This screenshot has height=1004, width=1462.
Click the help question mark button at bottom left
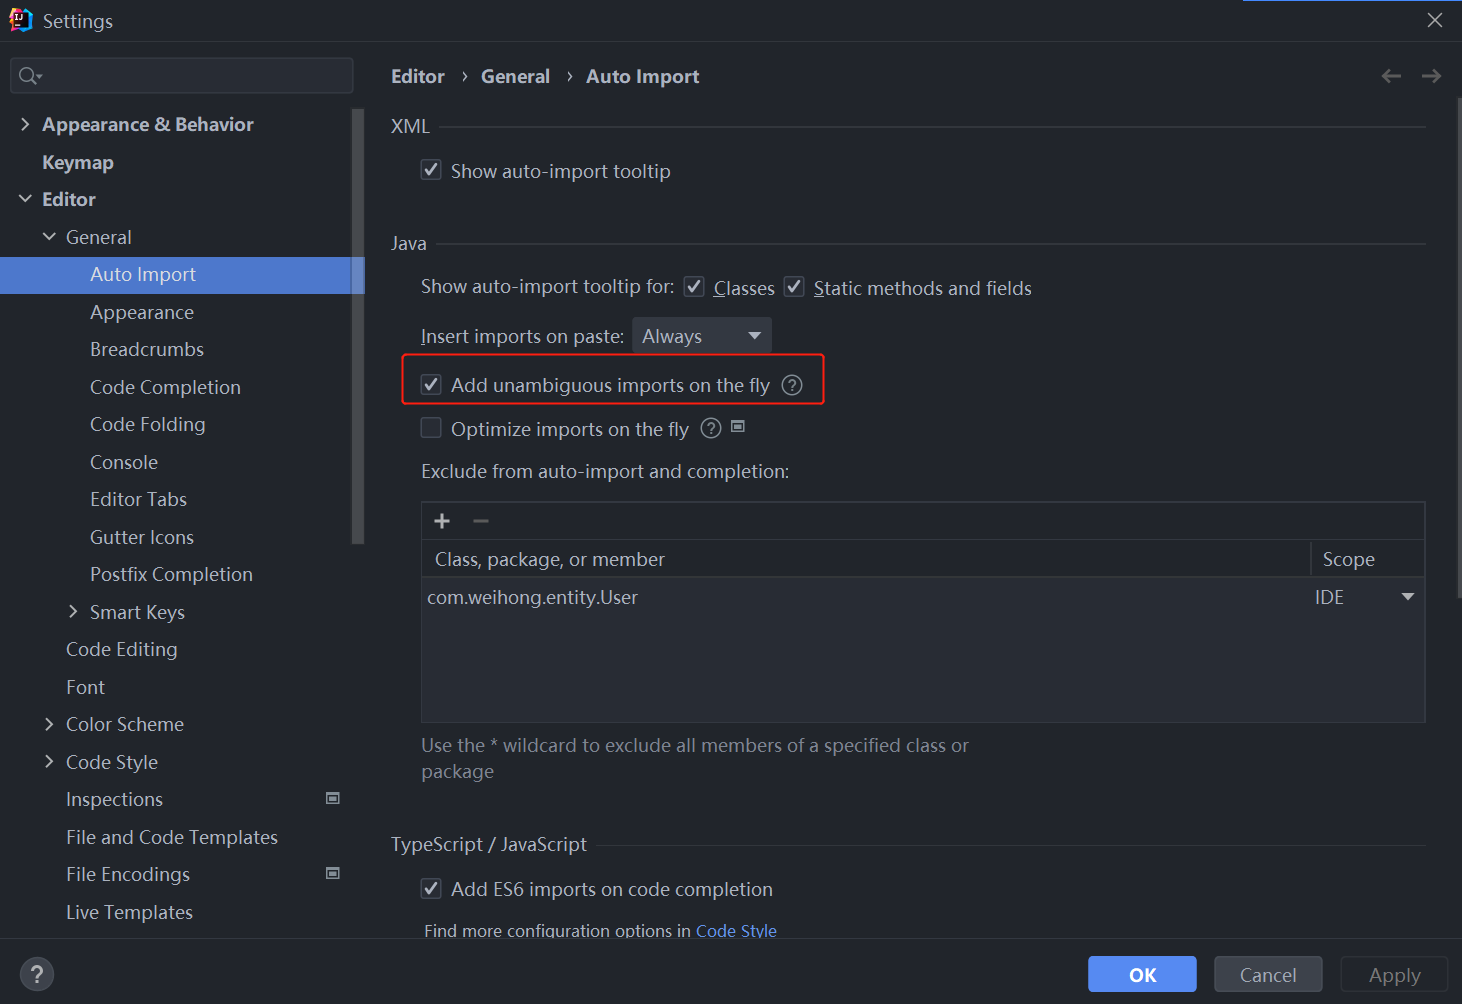(37, 974)
